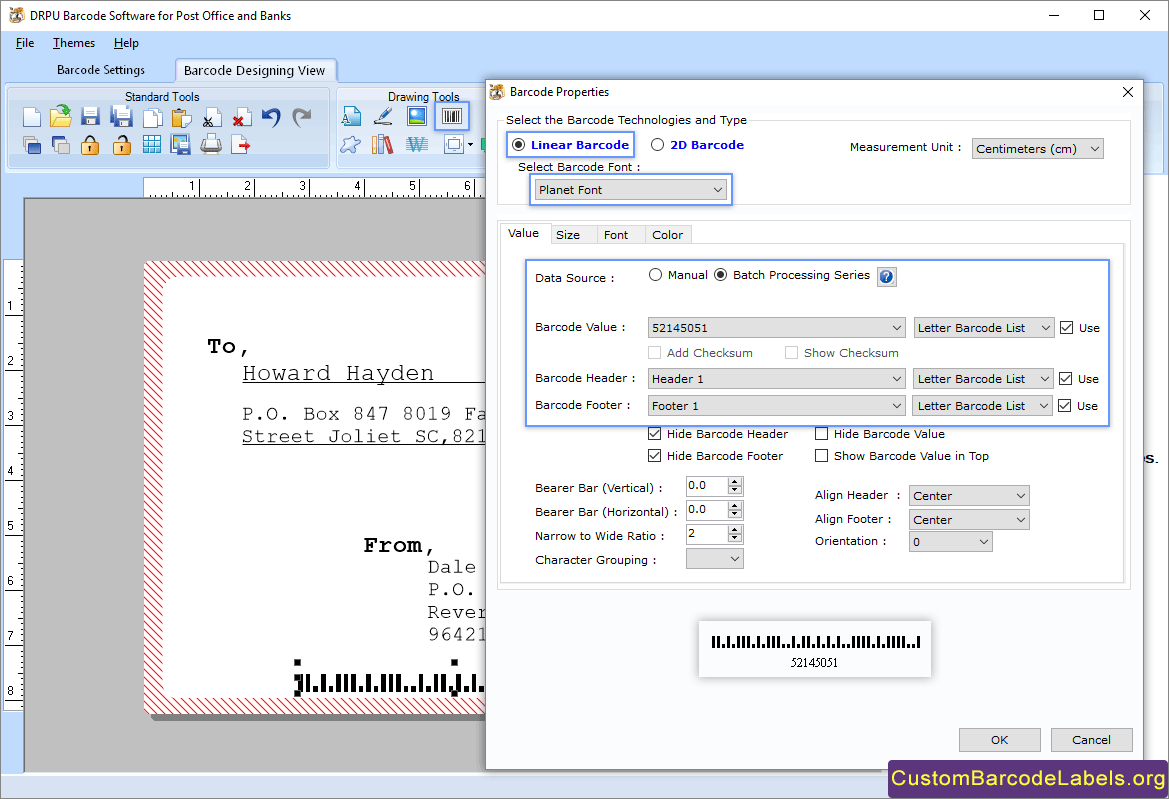1169x799 pixels.
Task: Paste from clipboard icon
Action: pos(181,118)
